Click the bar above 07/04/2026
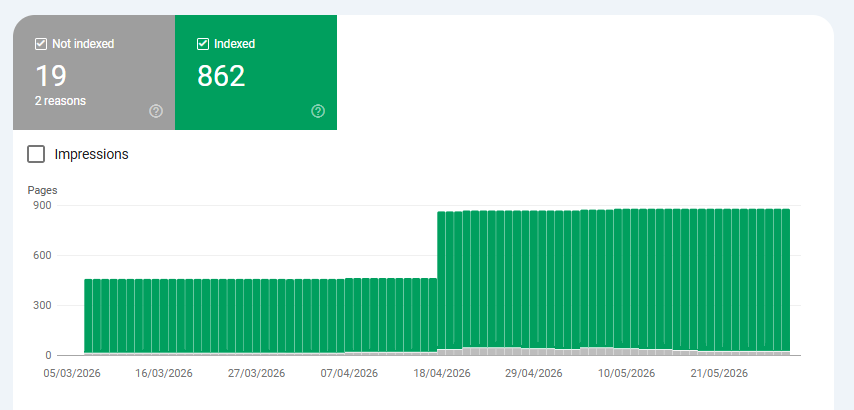The width and height of the screenshot is (854, 410). (x=349, y=316)
